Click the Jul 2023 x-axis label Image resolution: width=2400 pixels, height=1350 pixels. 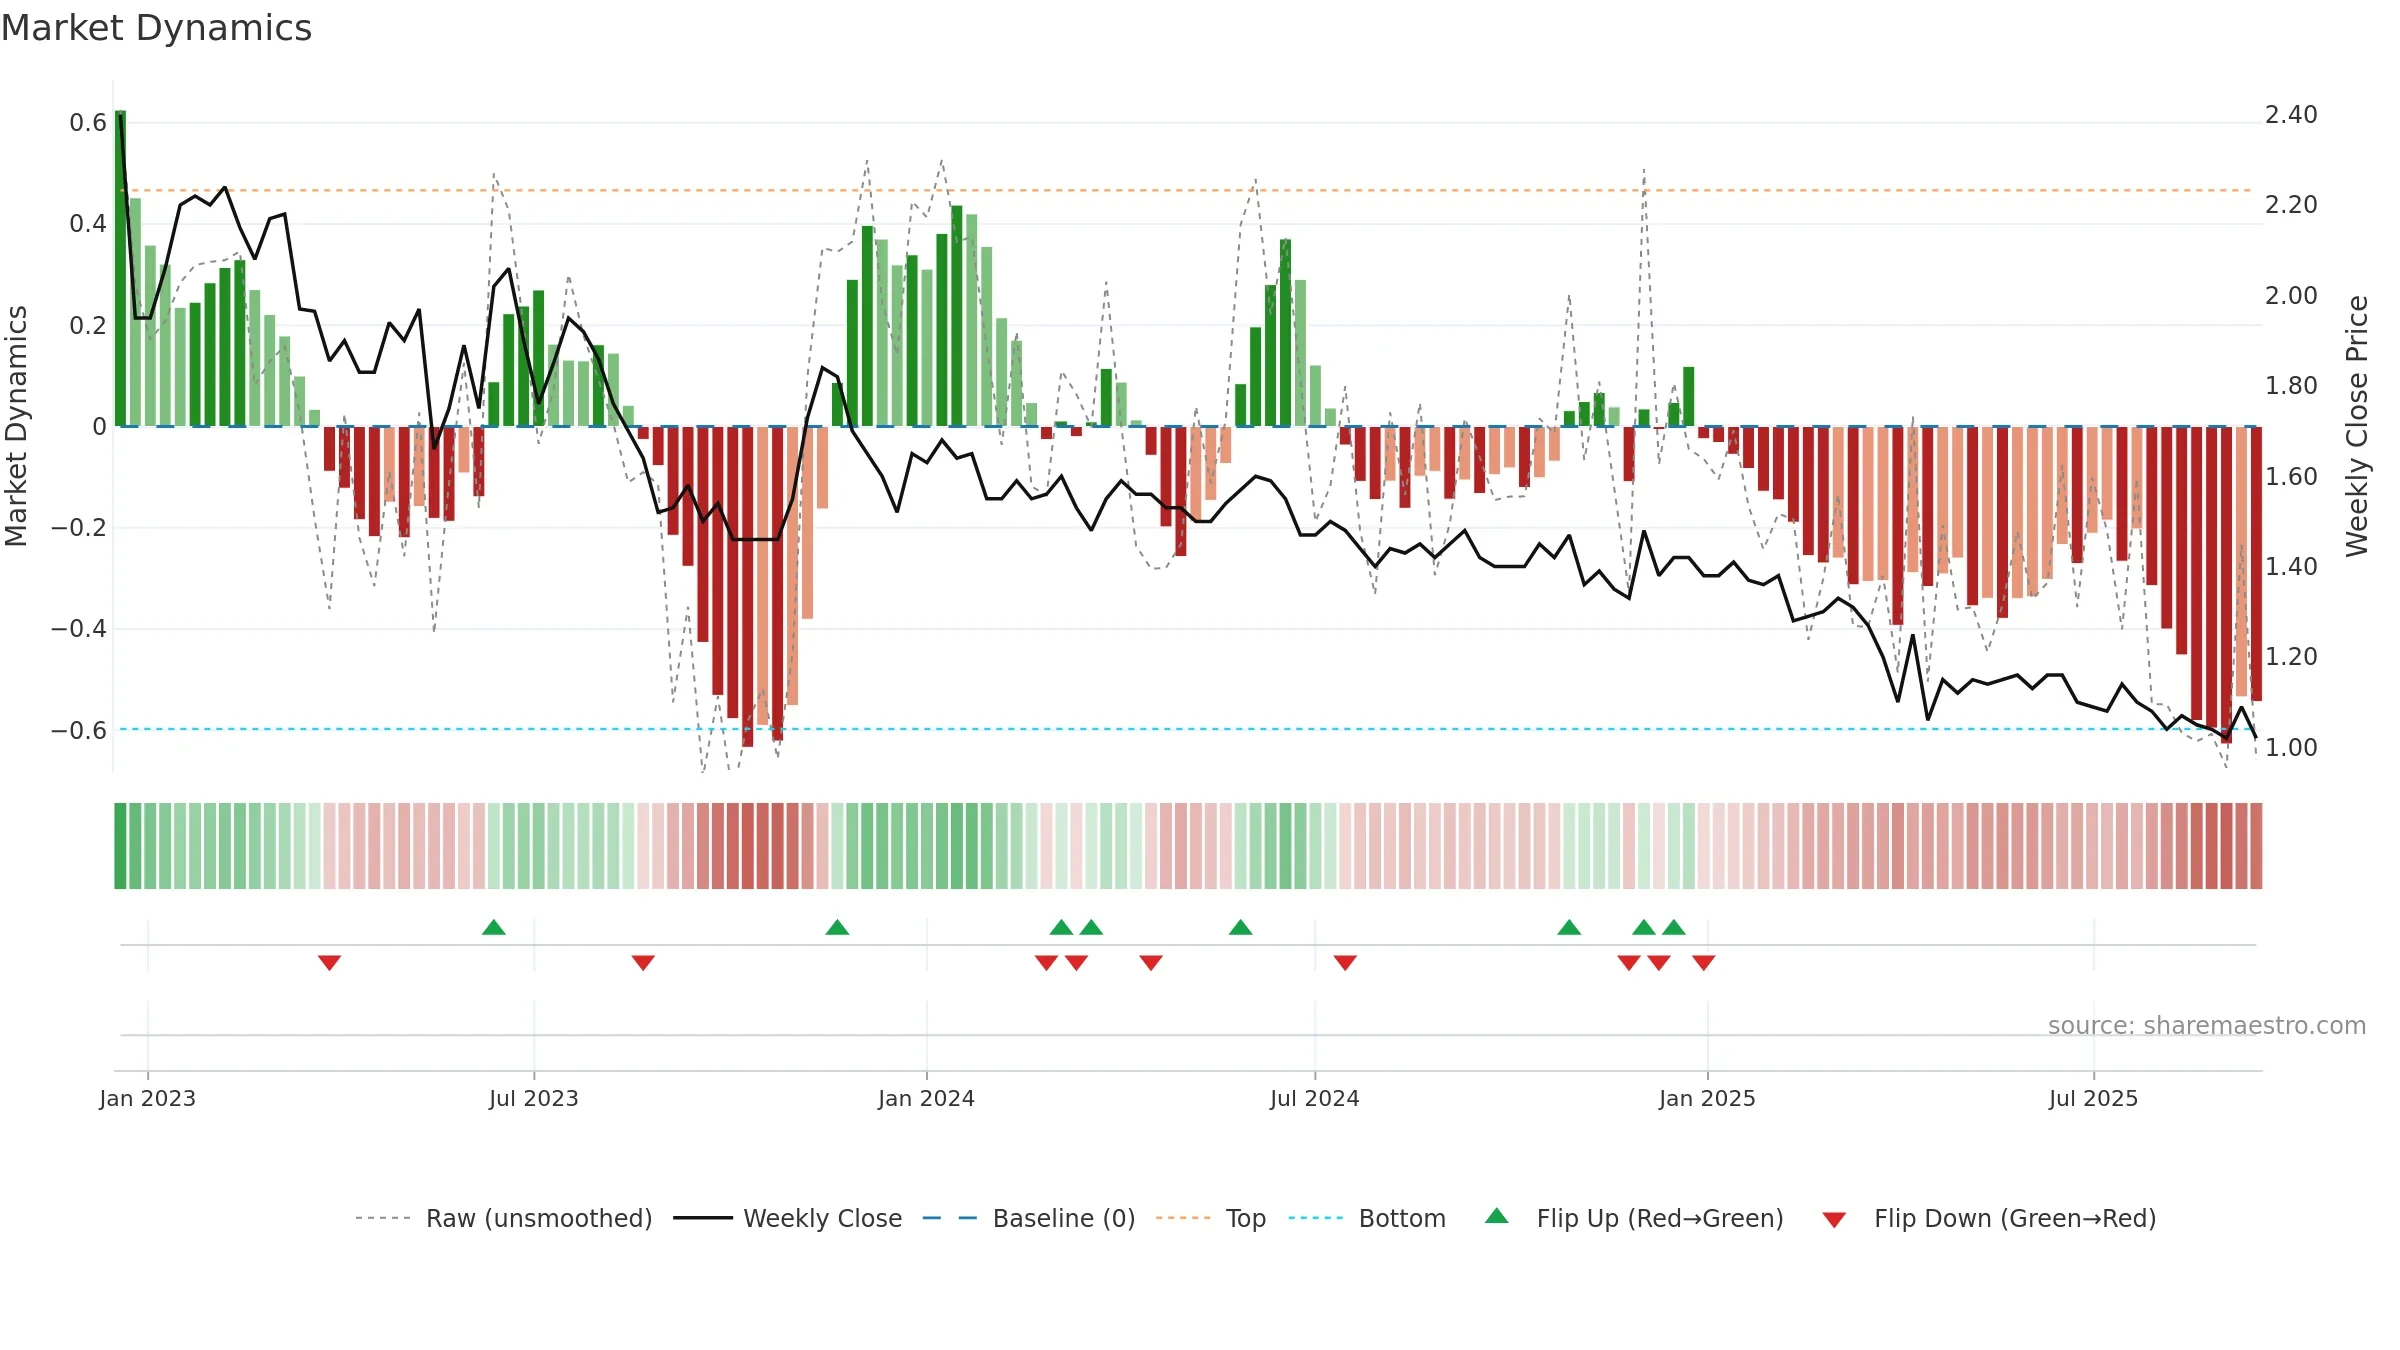(x=534, y=1098)
